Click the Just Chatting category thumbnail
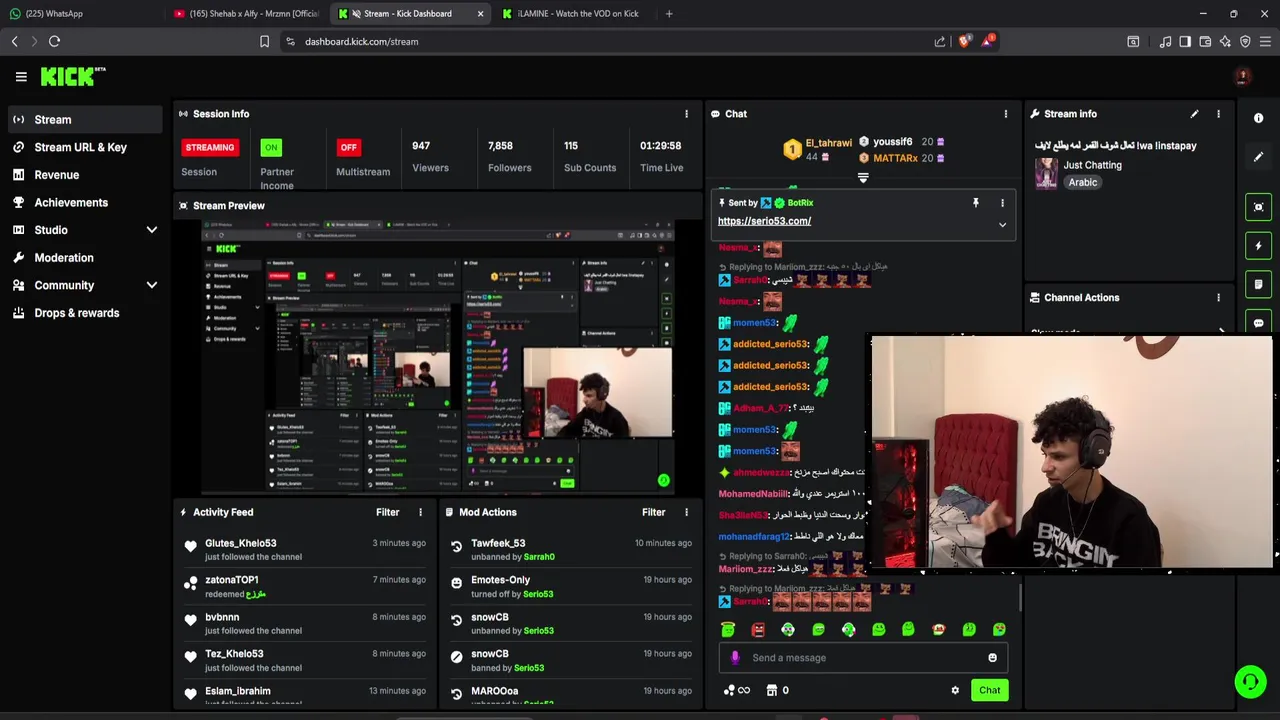This screenshot has height=720, width=1280. point(1047,172)
